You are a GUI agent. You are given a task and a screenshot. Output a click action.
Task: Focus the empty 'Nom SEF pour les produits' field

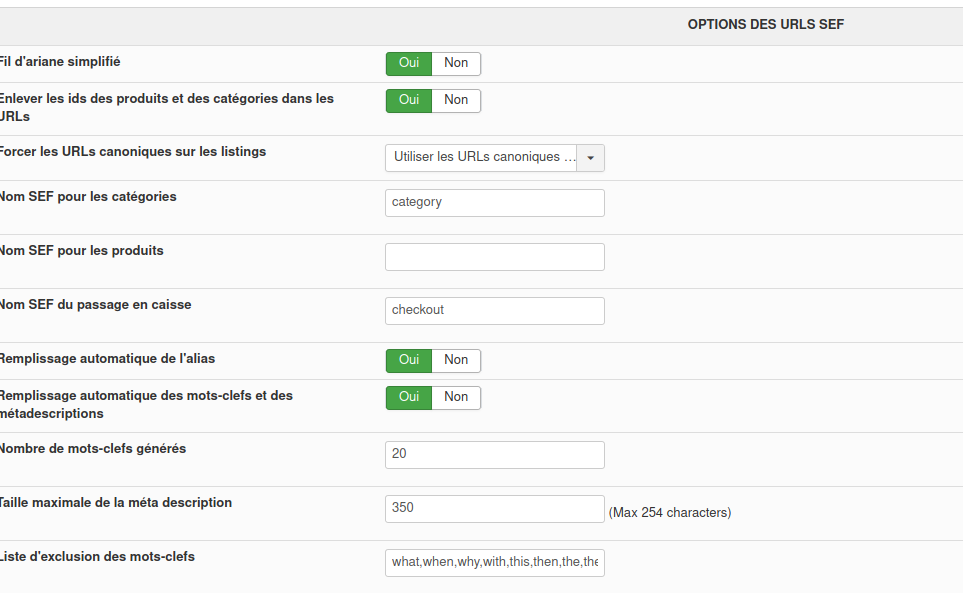tap(494, 257)
